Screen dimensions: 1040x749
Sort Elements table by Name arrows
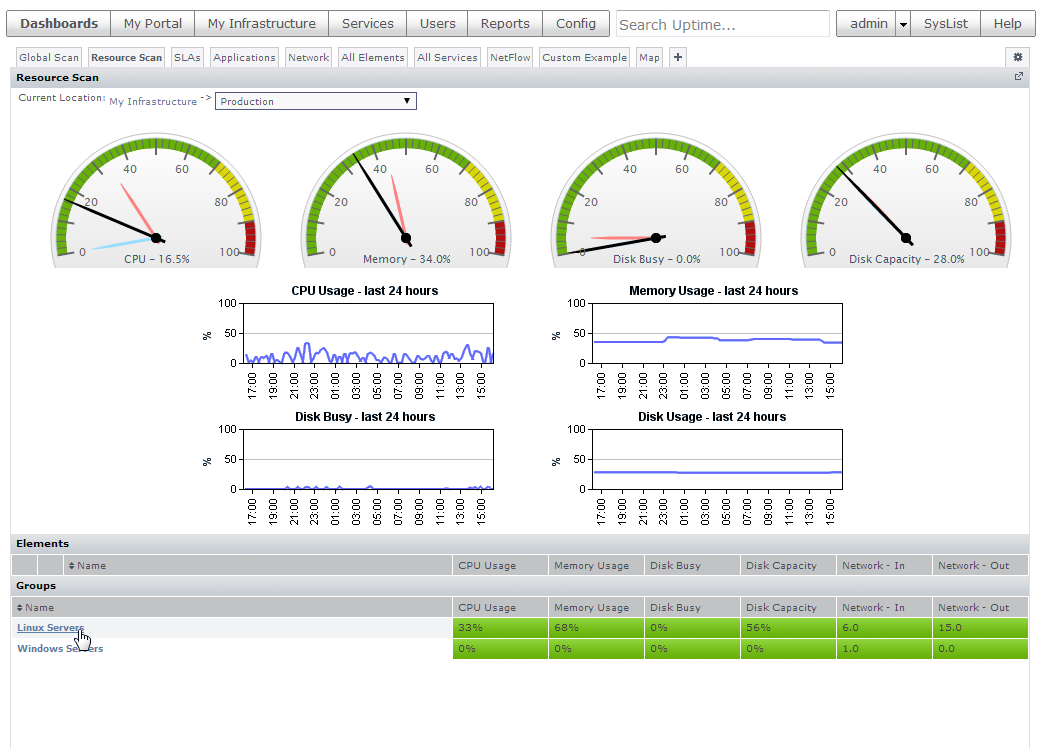pyautogui.click(x=72, y=566)
